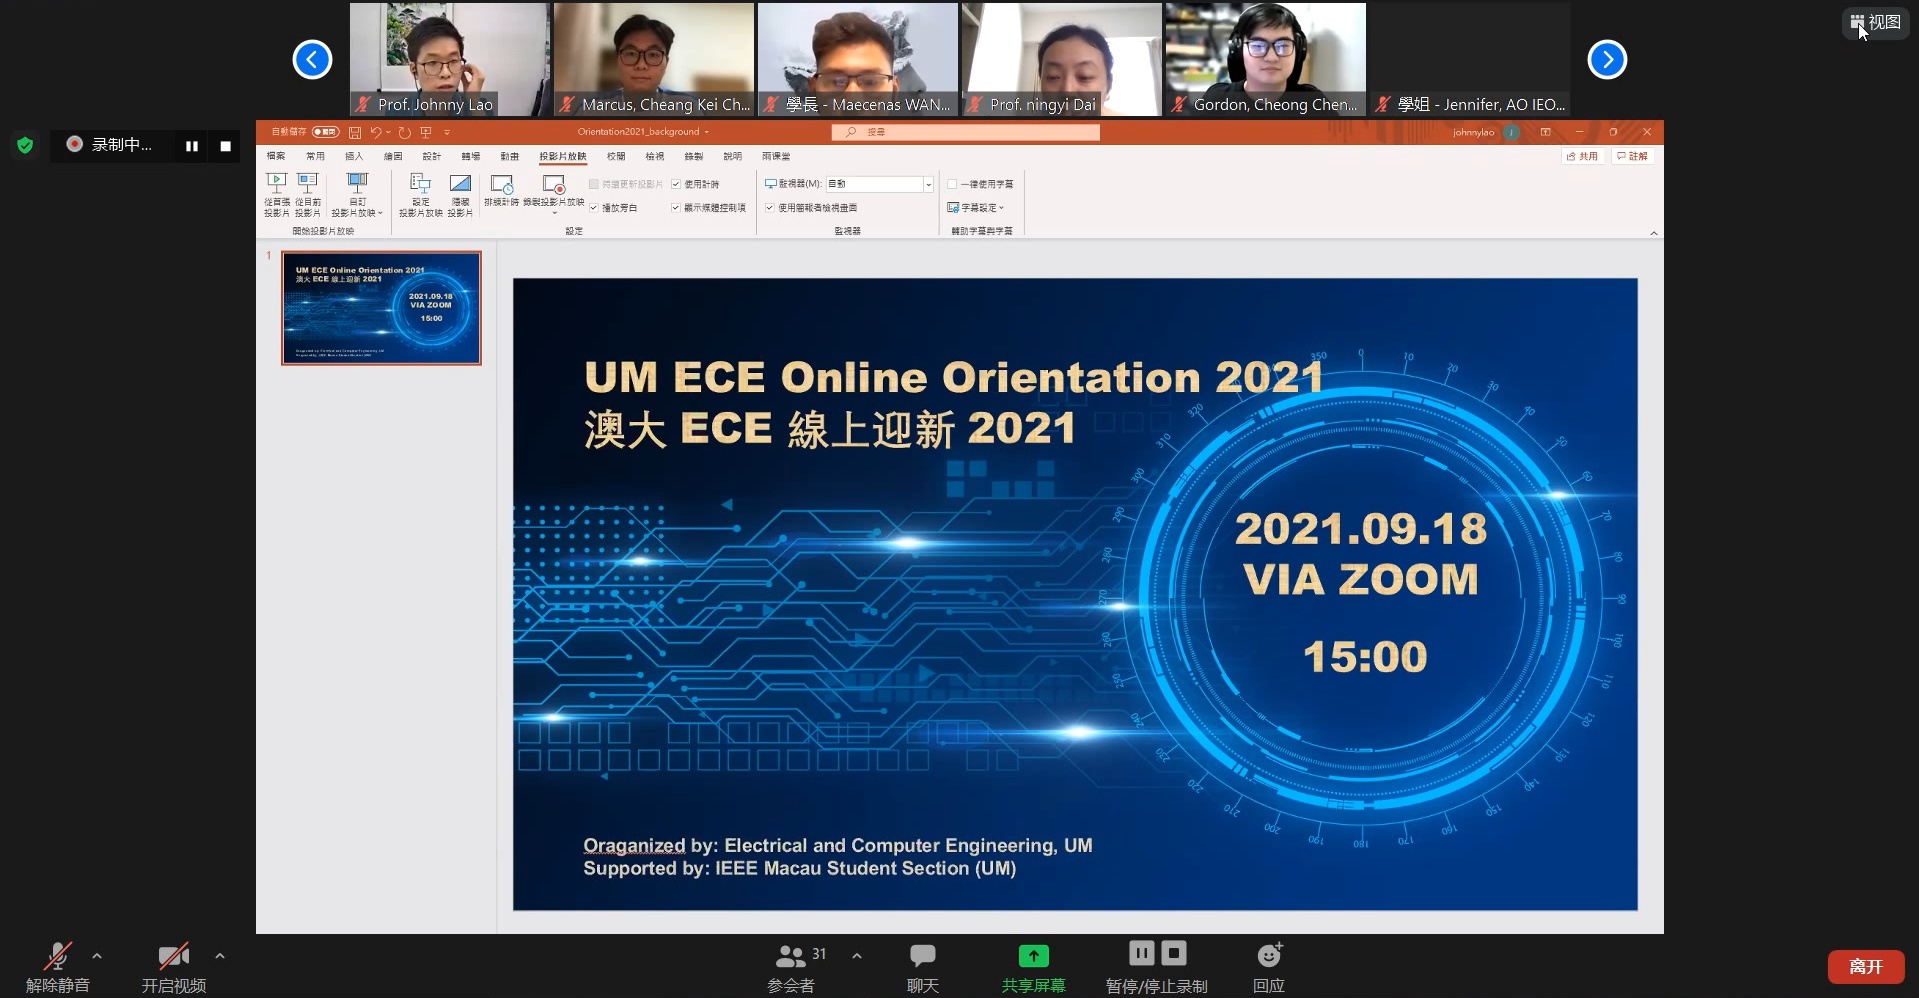This screenshot has height=998, width=1919.
Task: Open reactions 回应
Action: pos(1269,967)
